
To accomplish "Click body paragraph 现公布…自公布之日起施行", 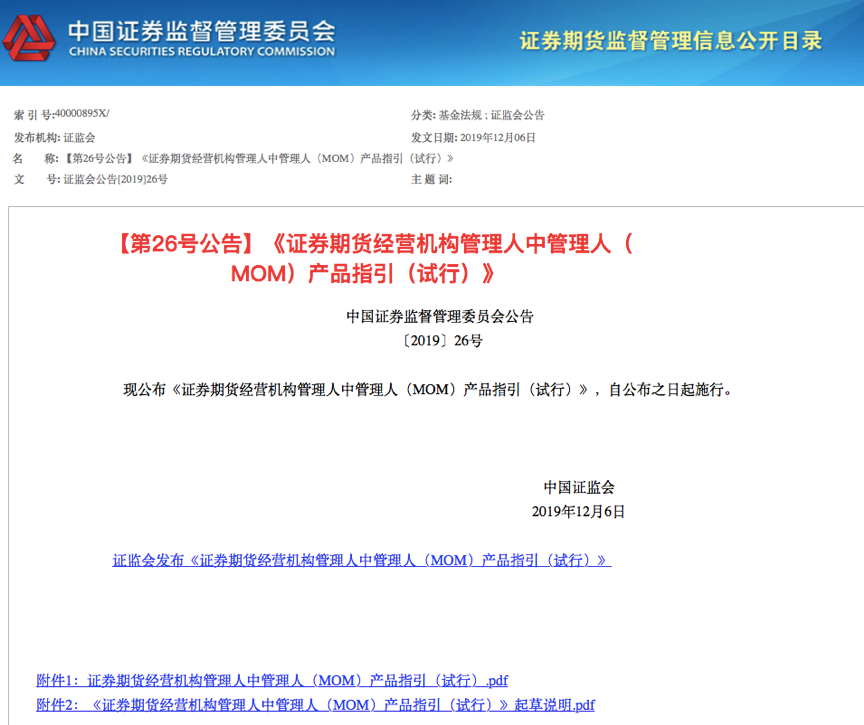I will tap(428, 389).
